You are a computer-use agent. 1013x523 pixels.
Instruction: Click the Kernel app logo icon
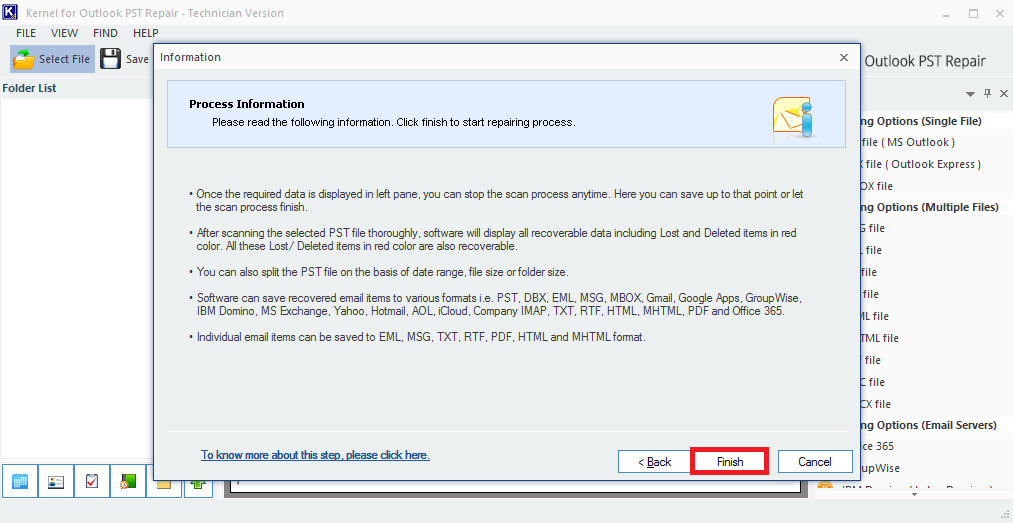(10, 13)
